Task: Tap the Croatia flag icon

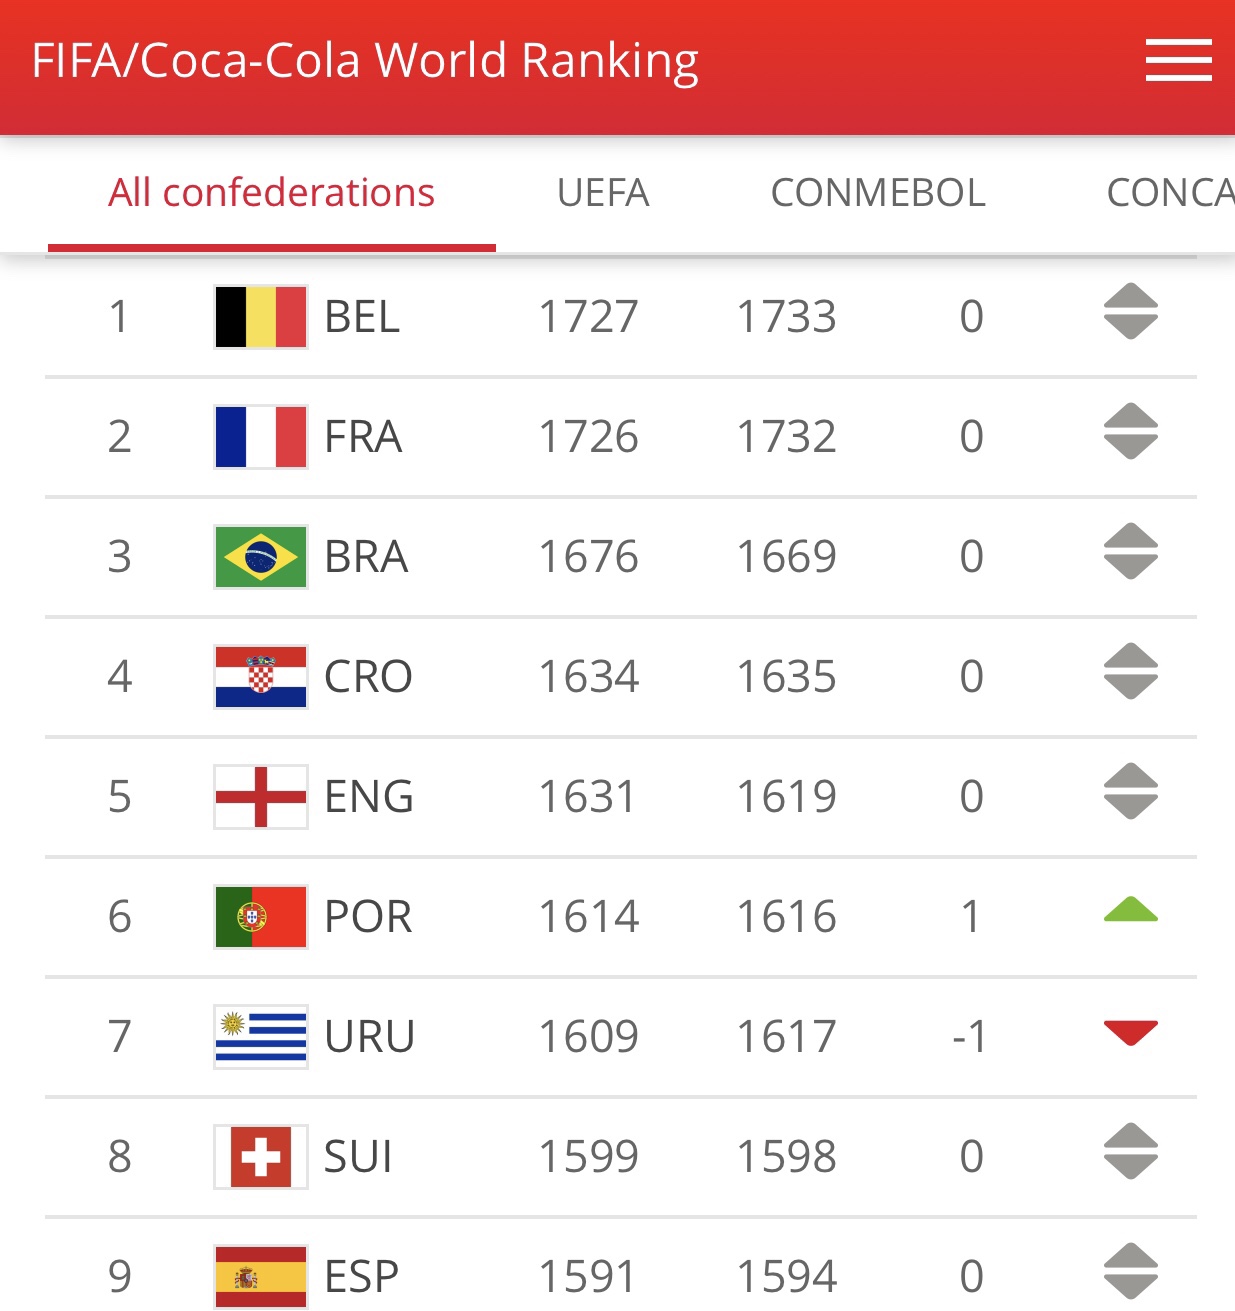Action: (x=261, y=677)
